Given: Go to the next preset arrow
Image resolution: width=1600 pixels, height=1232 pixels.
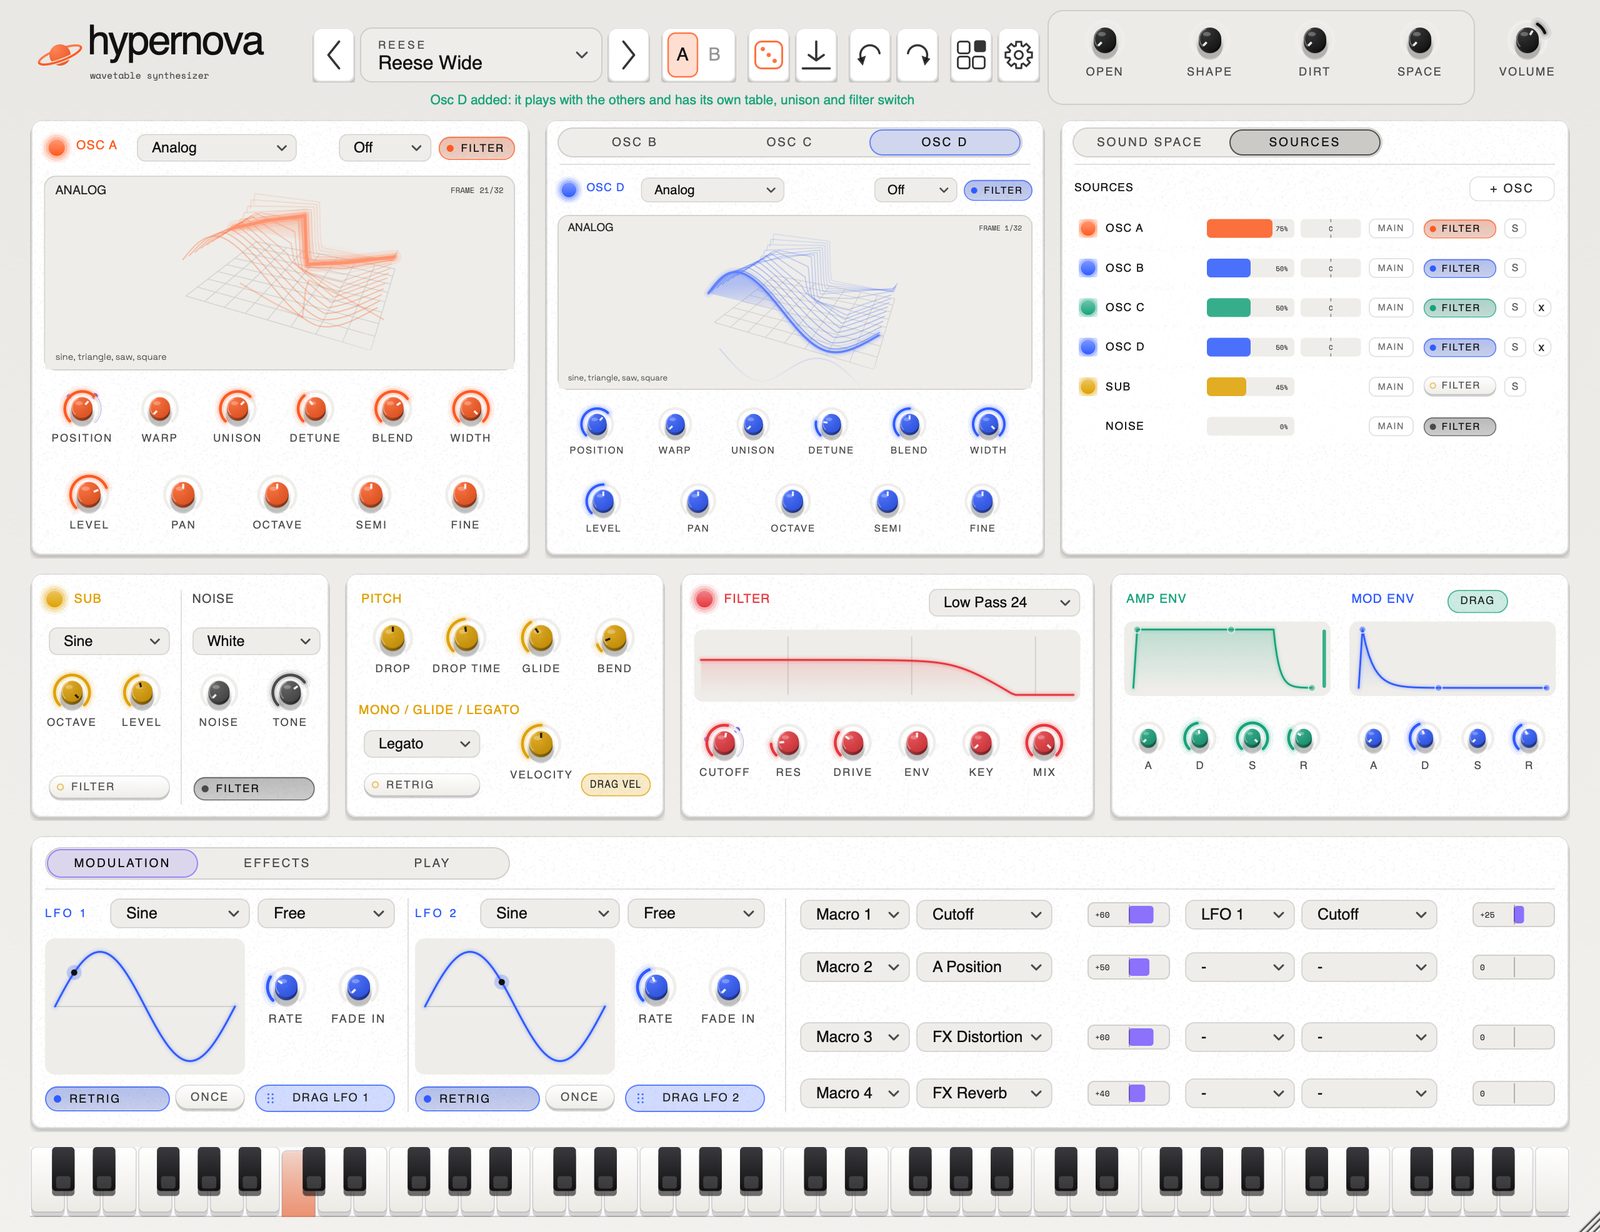Looking at the screenshot, I should click(x=628, y=54).
